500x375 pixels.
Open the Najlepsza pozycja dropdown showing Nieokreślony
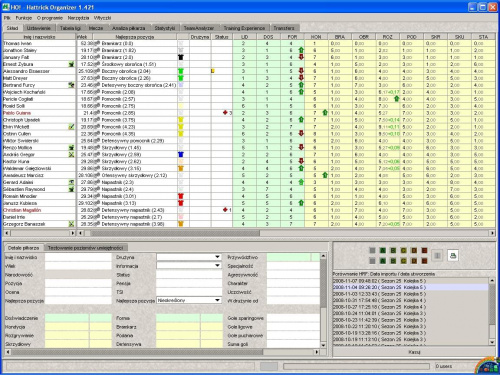(189, 300)
